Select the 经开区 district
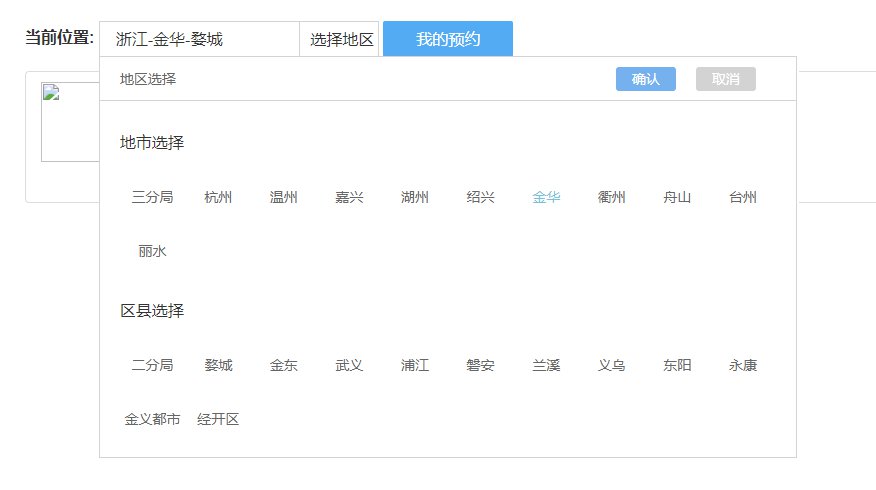 [x=218, y=419]
